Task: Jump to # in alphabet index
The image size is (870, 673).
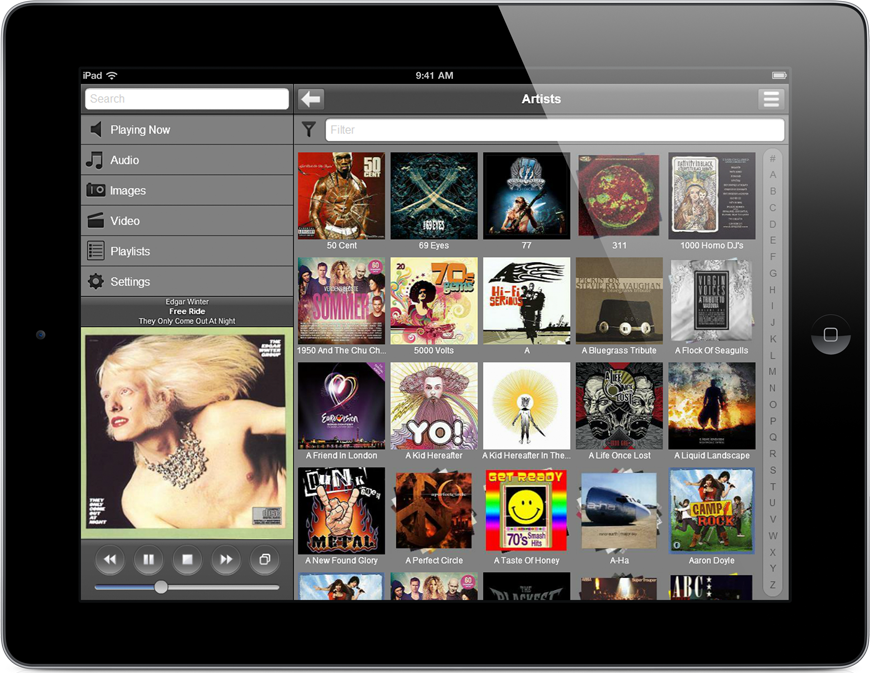Action: [772, 159]
